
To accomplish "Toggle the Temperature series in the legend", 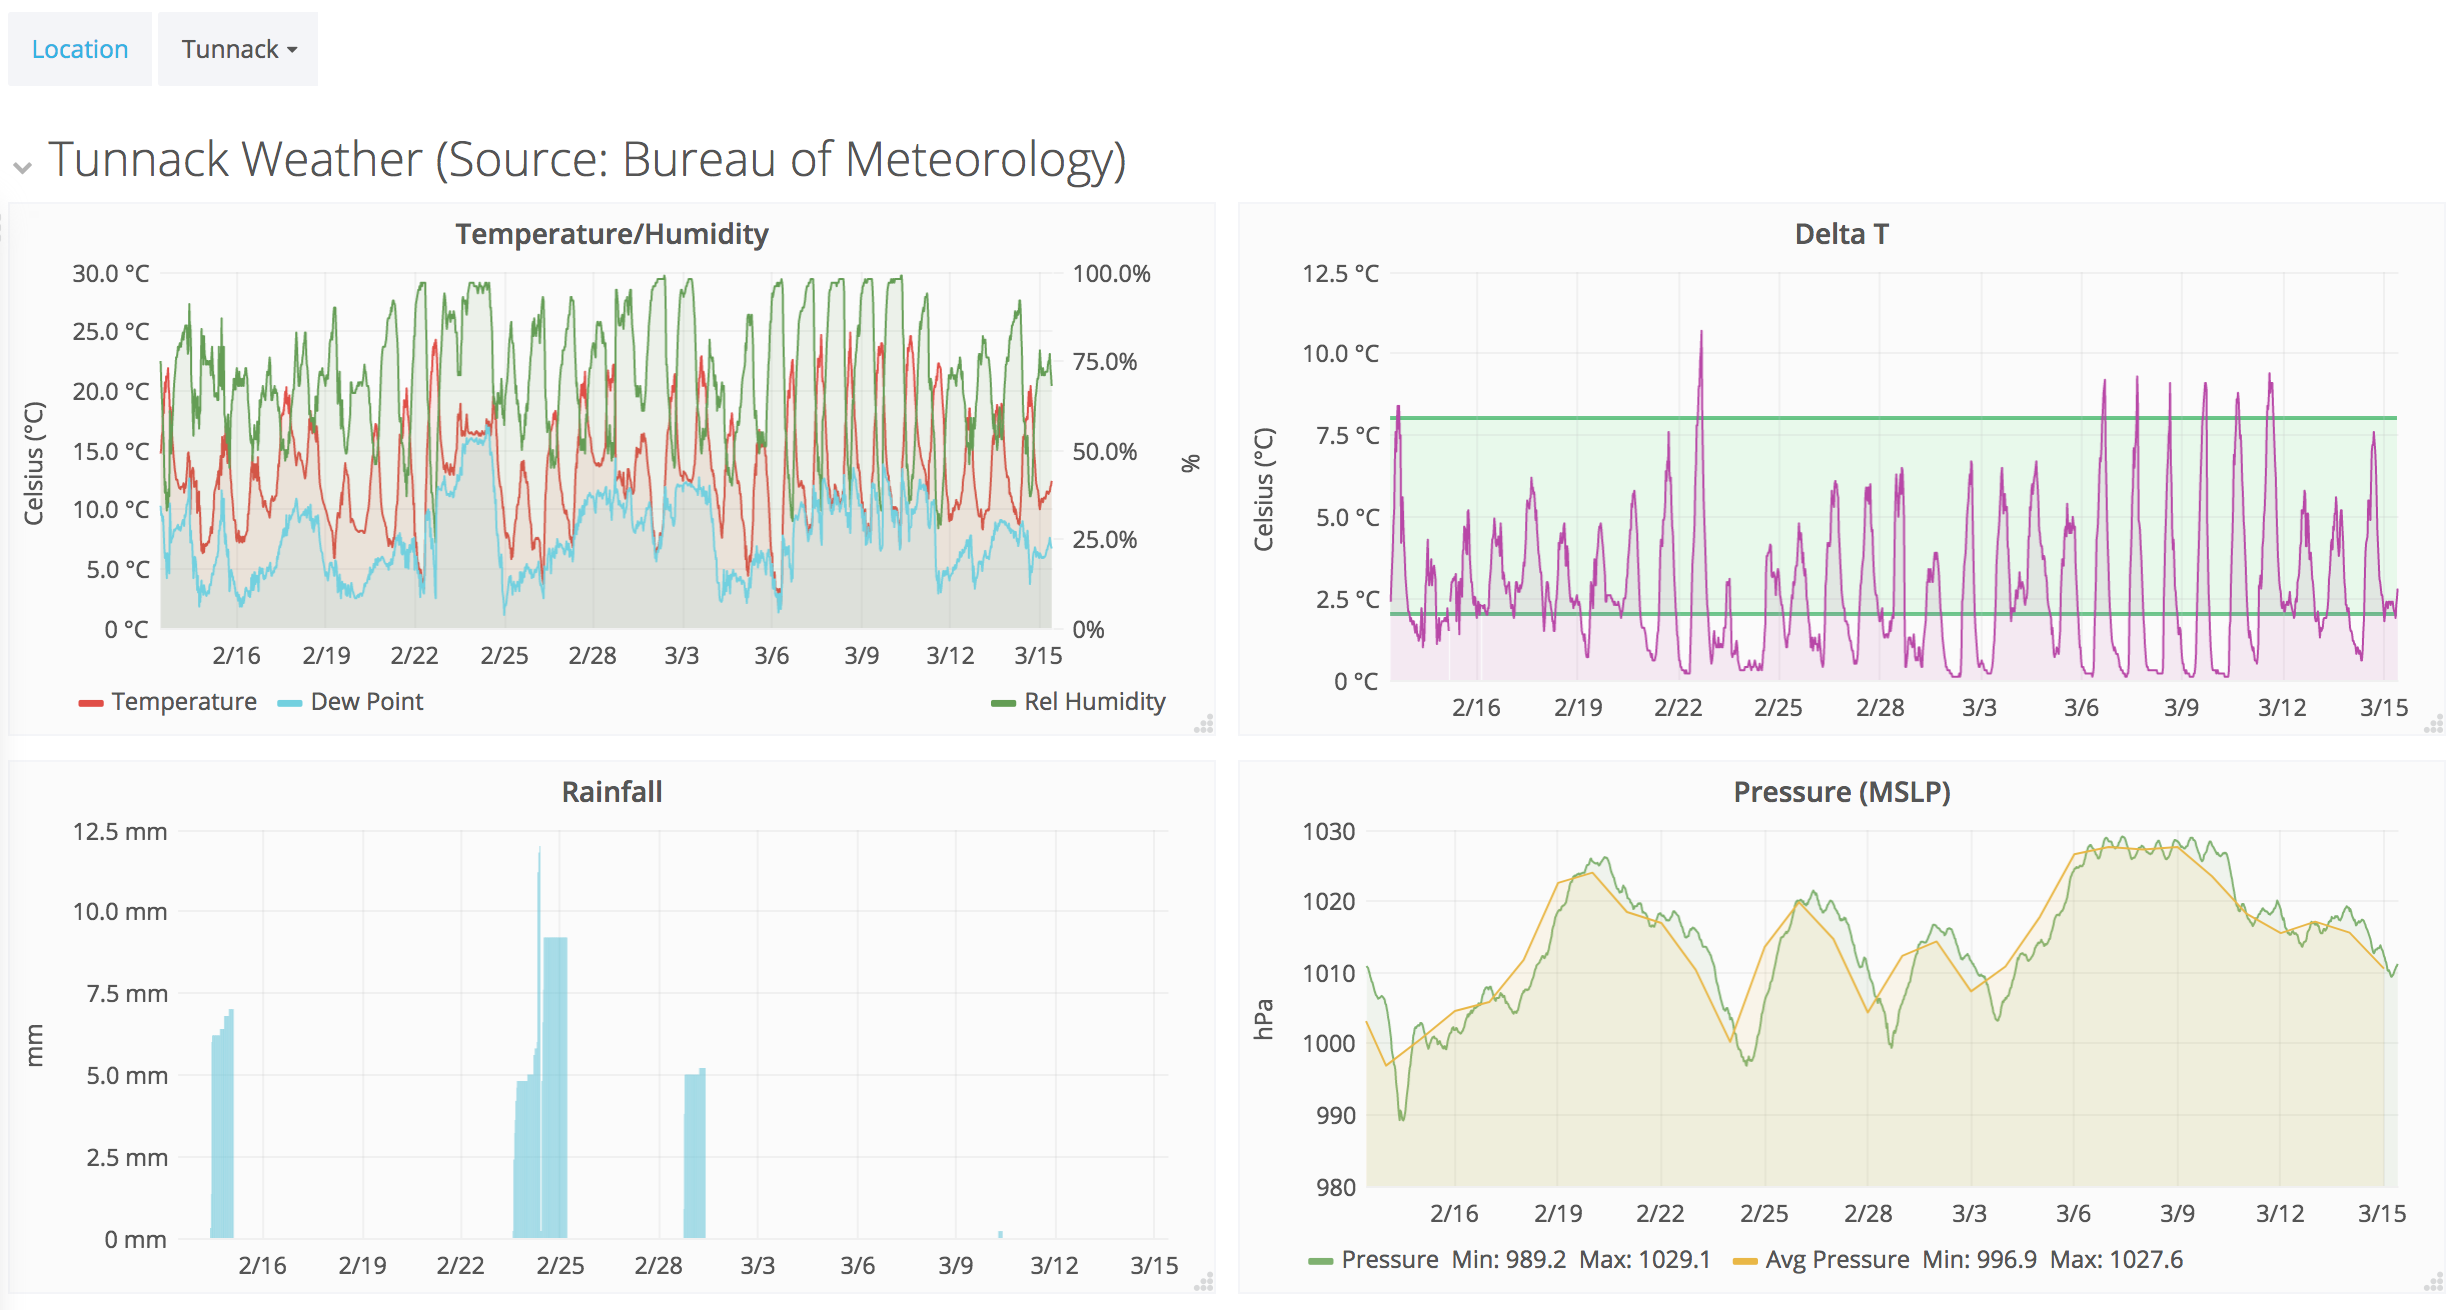I will pyautogui.click(x=184, y=702).
